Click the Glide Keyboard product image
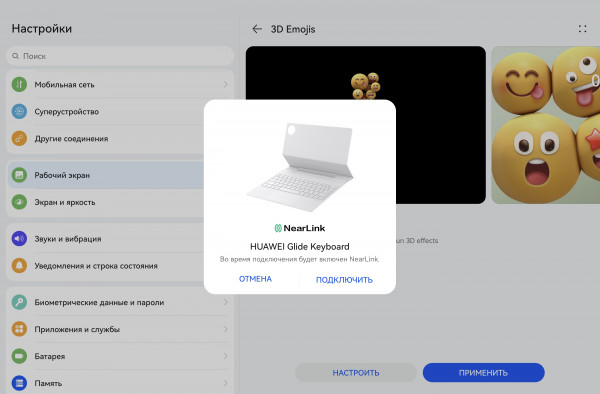 tap(300, 166)
